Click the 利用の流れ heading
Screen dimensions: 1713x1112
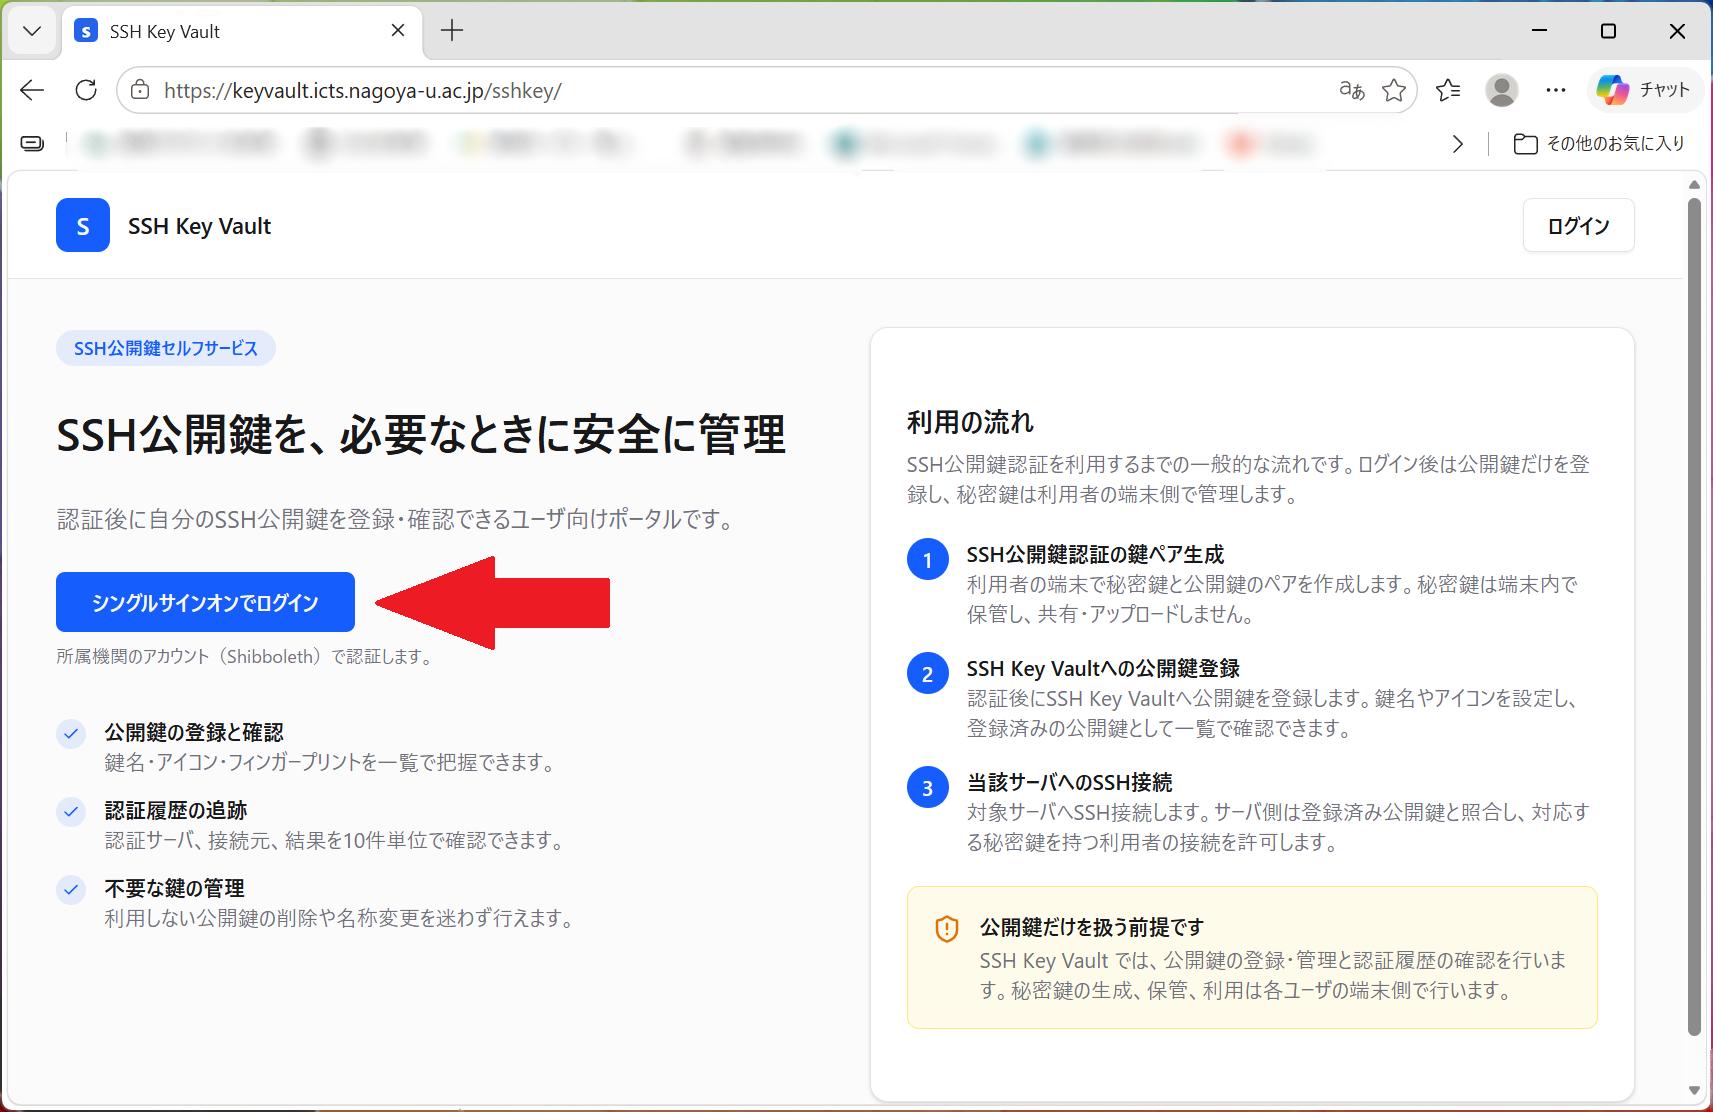click(970, 422)
